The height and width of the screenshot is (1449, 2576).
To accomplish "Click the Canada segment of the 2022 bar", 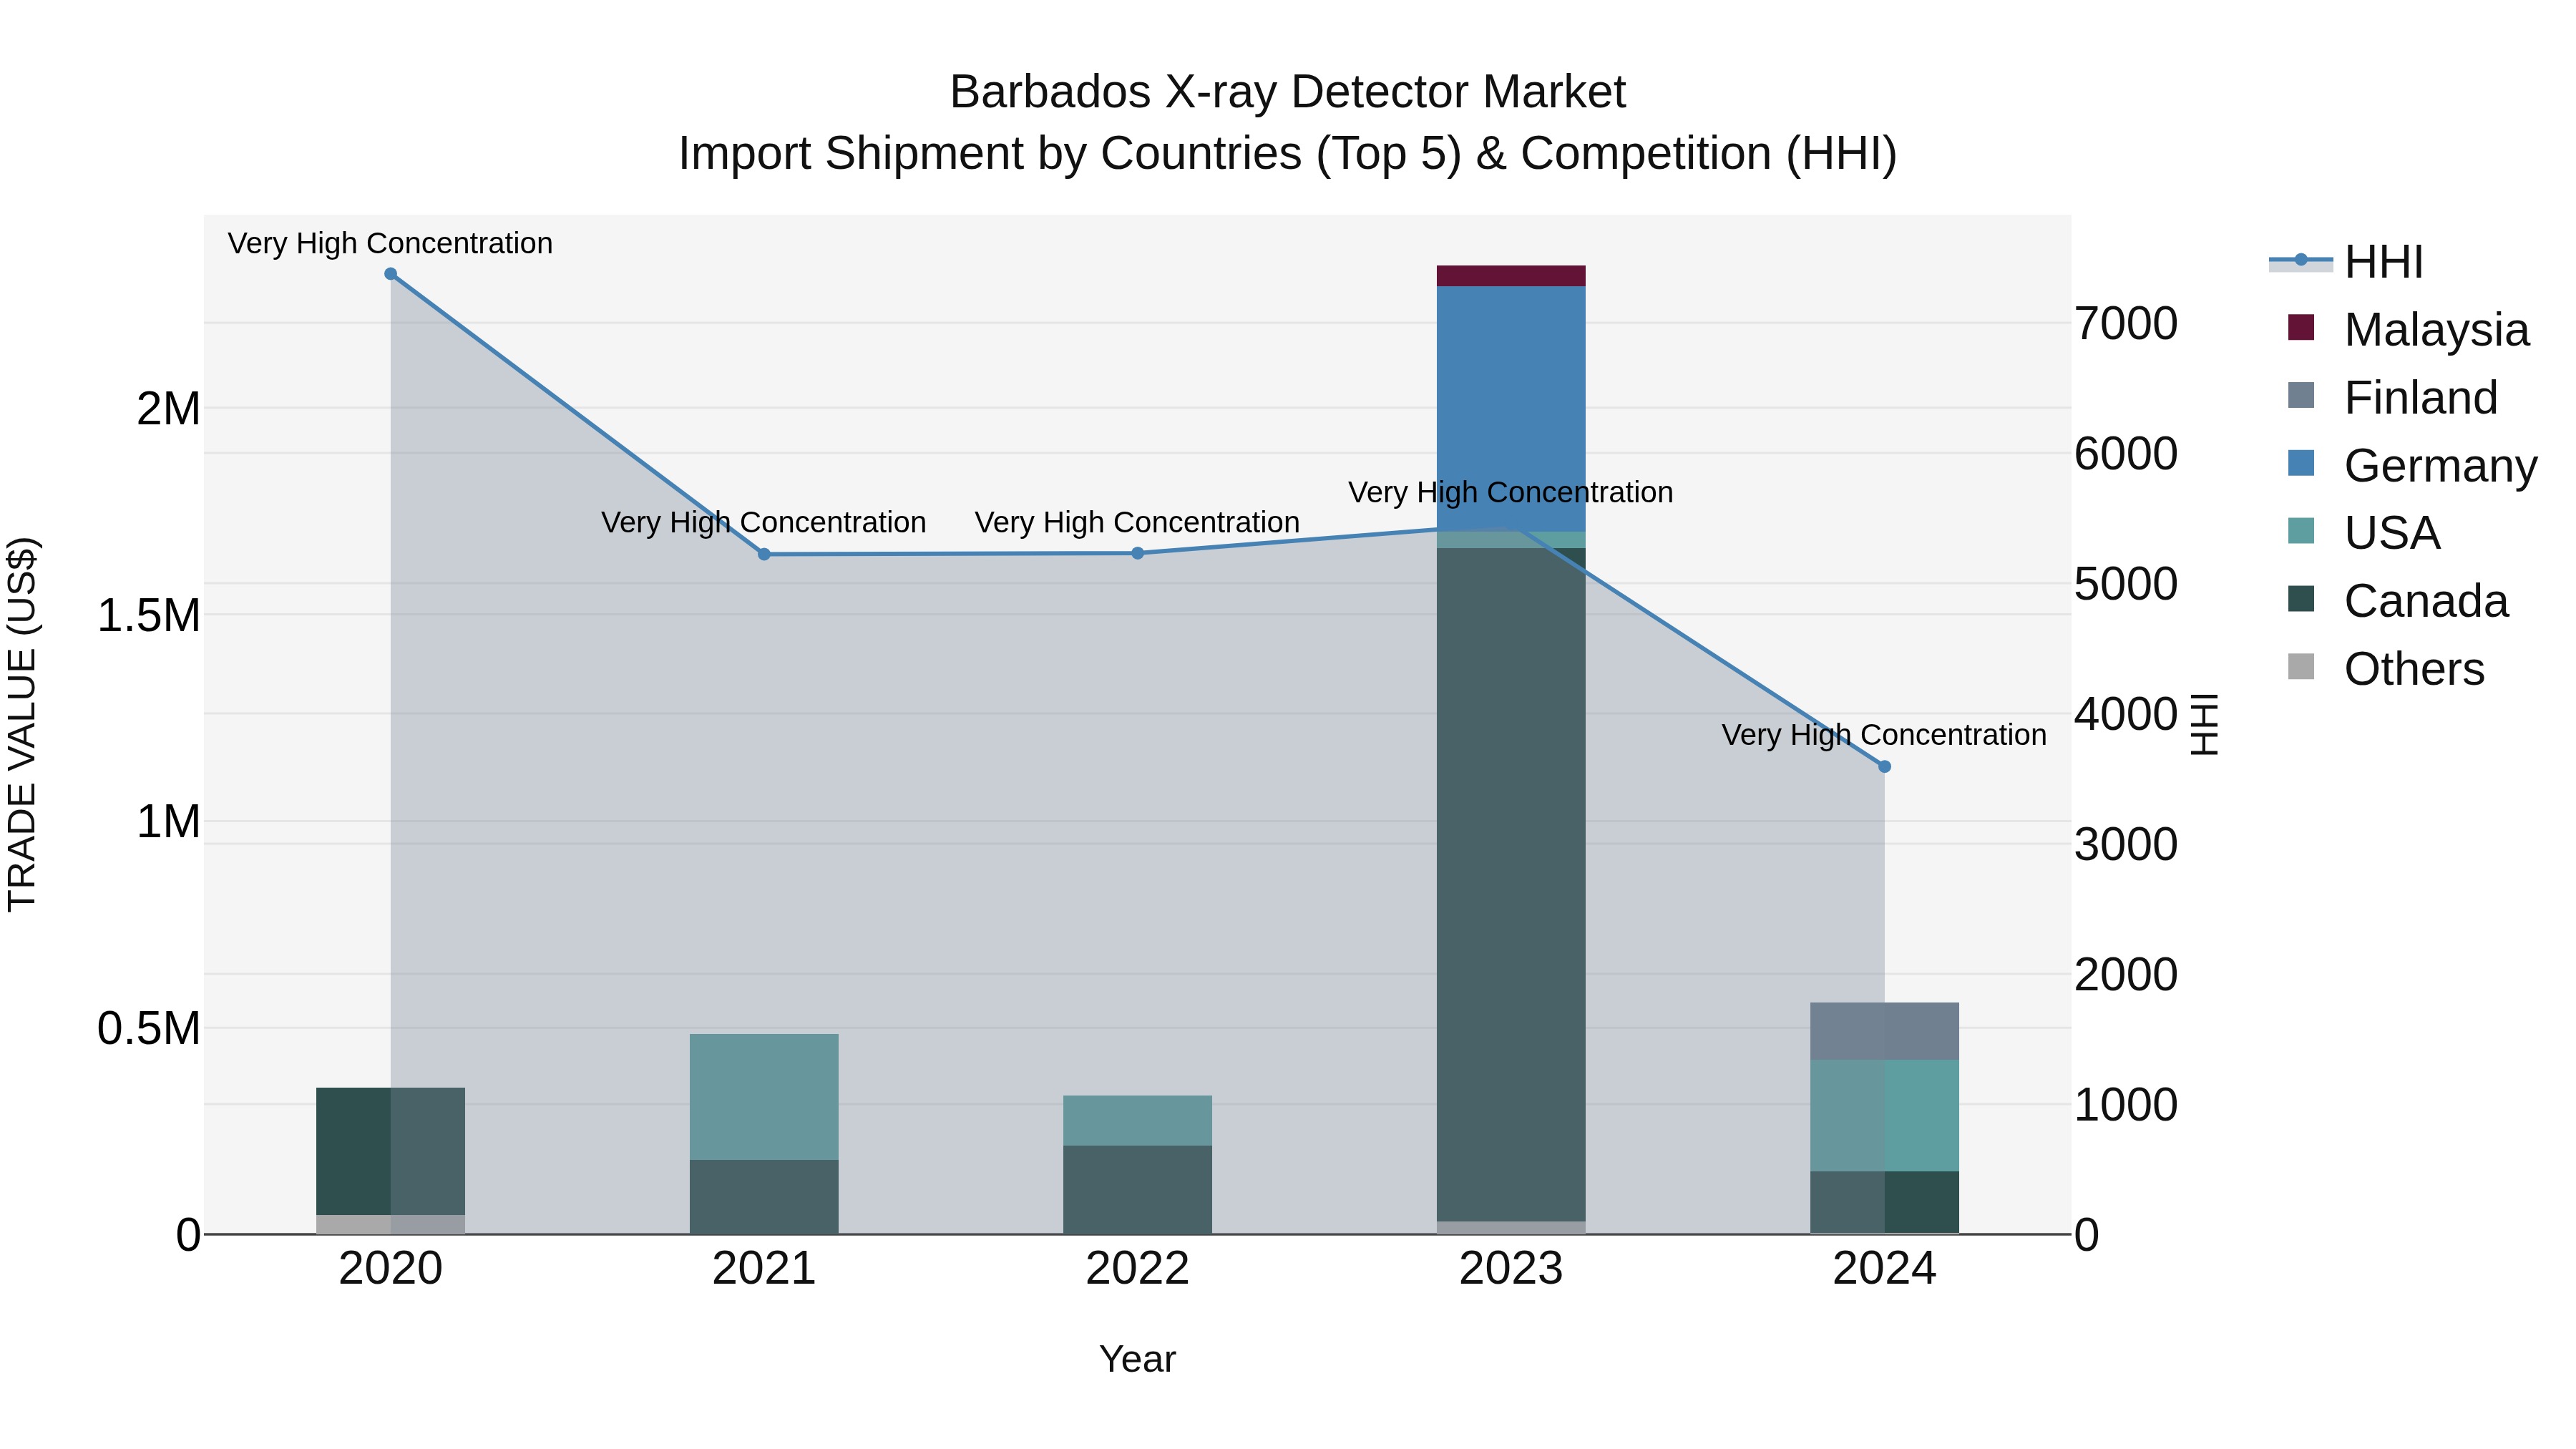I will pyautogui.click(x=1137, y=1190).
